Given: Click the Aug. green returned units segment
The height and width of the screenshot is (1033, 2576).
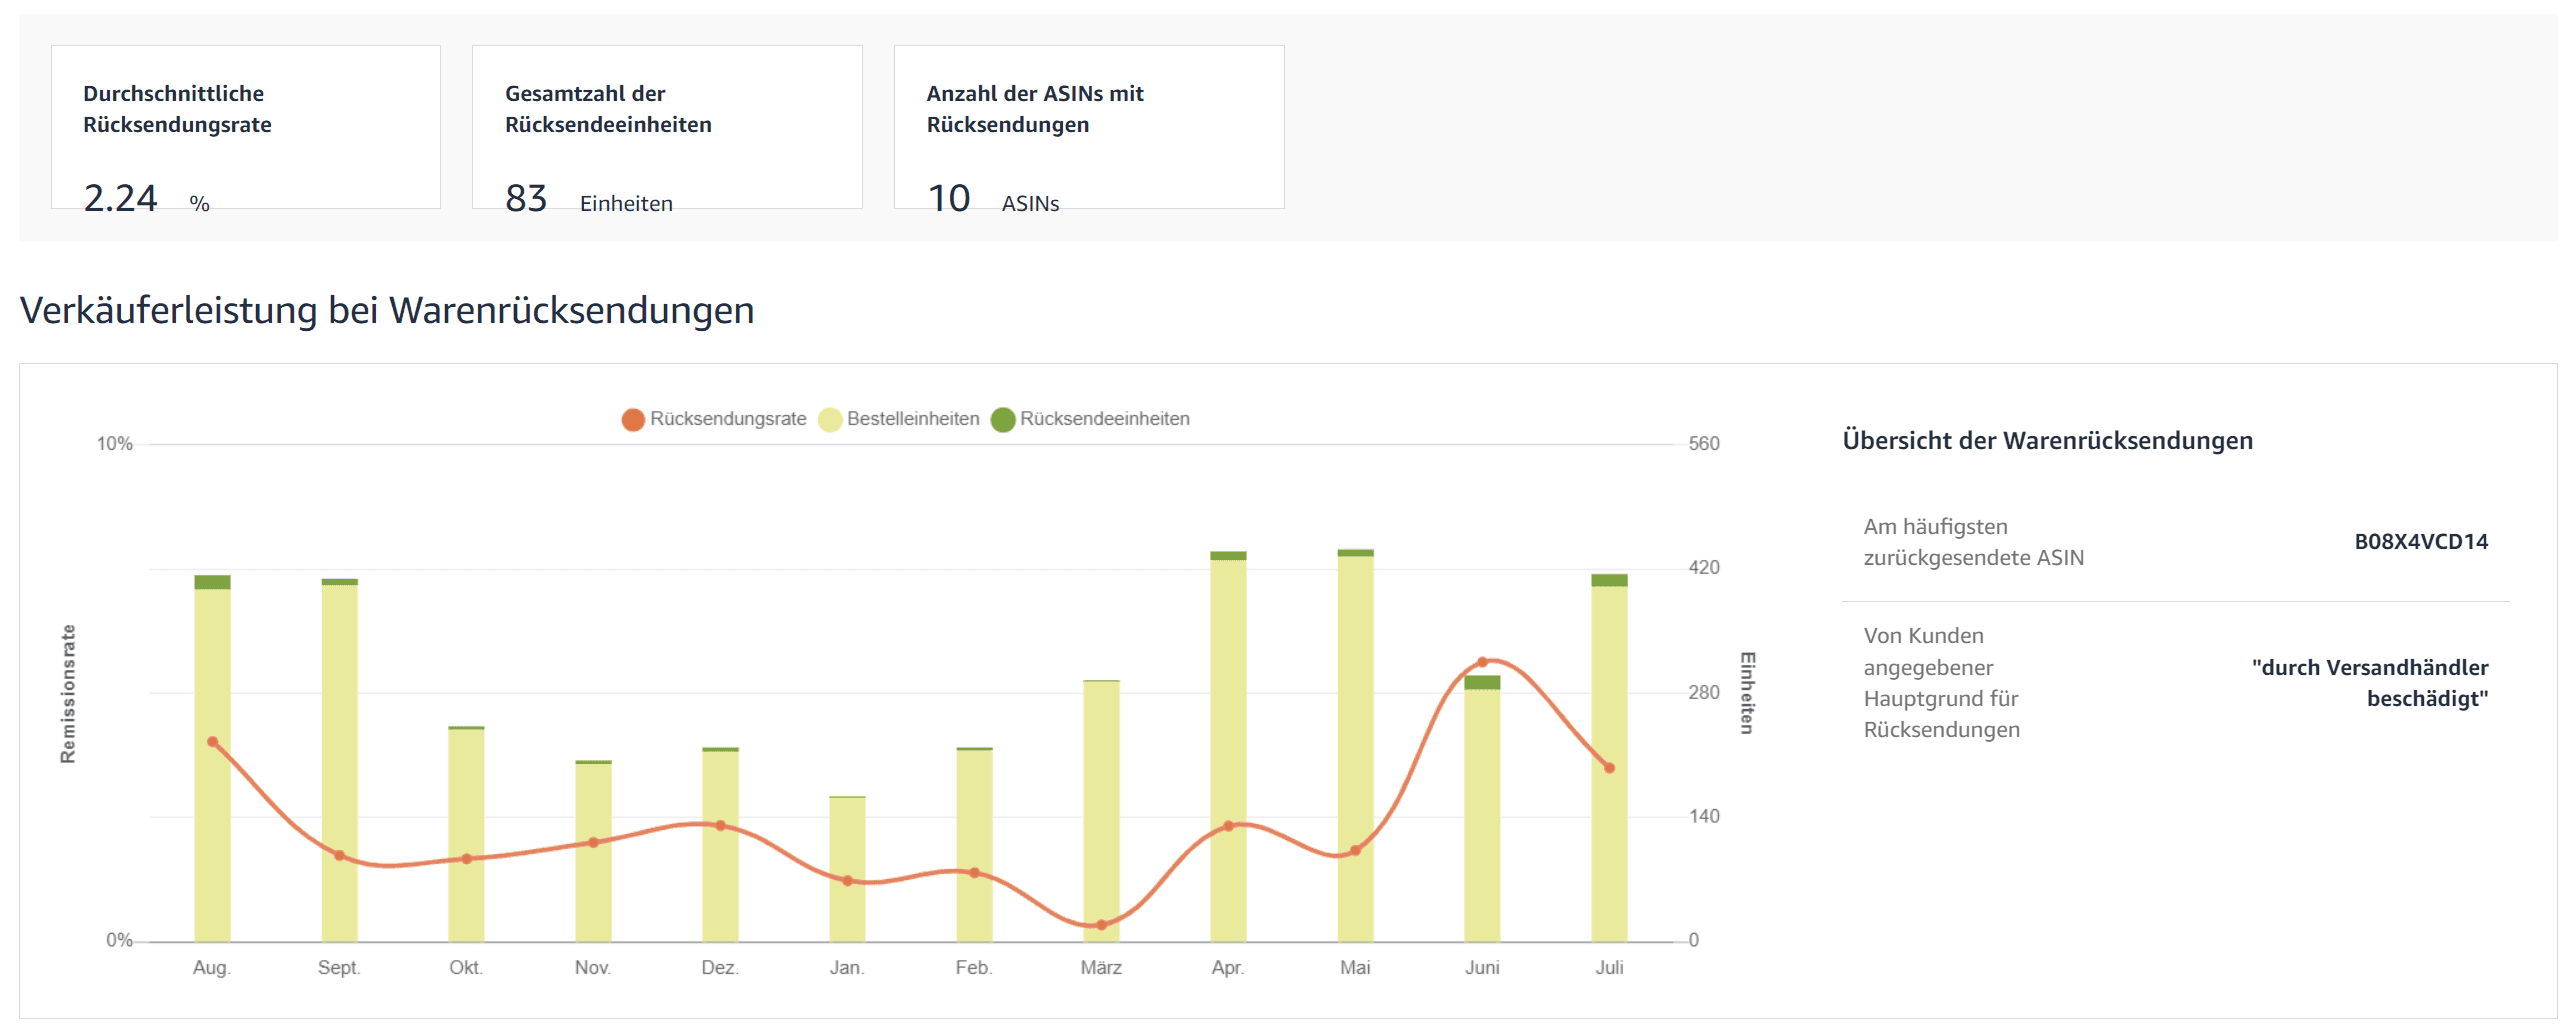Looking at the screenshot, I should [212, 582].
